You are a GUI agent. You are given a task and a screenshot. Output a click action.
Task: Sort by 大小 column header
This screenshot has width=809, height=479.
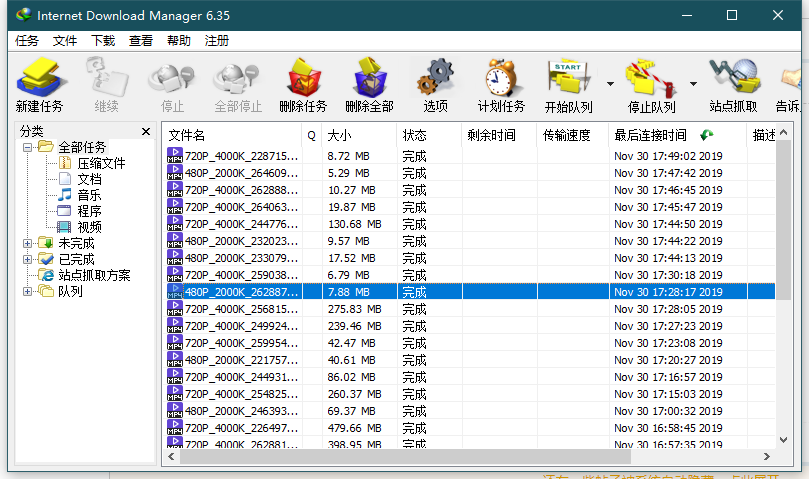click(x=359, y=135)
